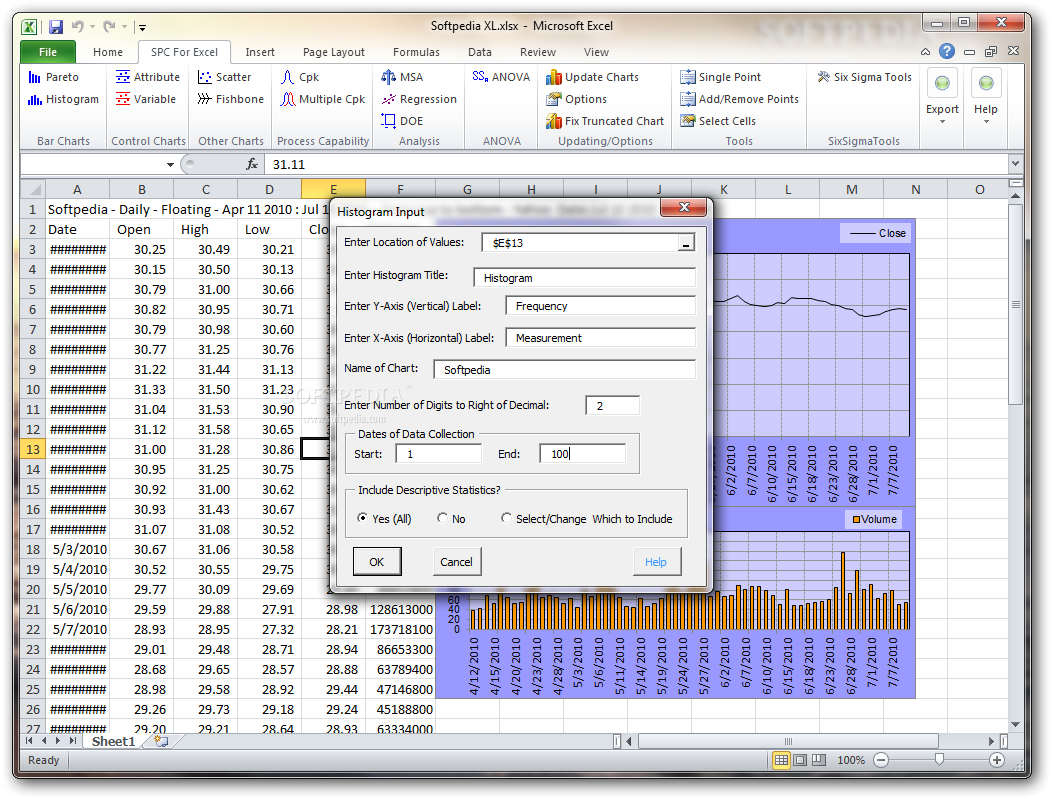Switch to the Formulas tab
The height and width of the screenshot is (799, 1052).
click(x=416, y=52)
